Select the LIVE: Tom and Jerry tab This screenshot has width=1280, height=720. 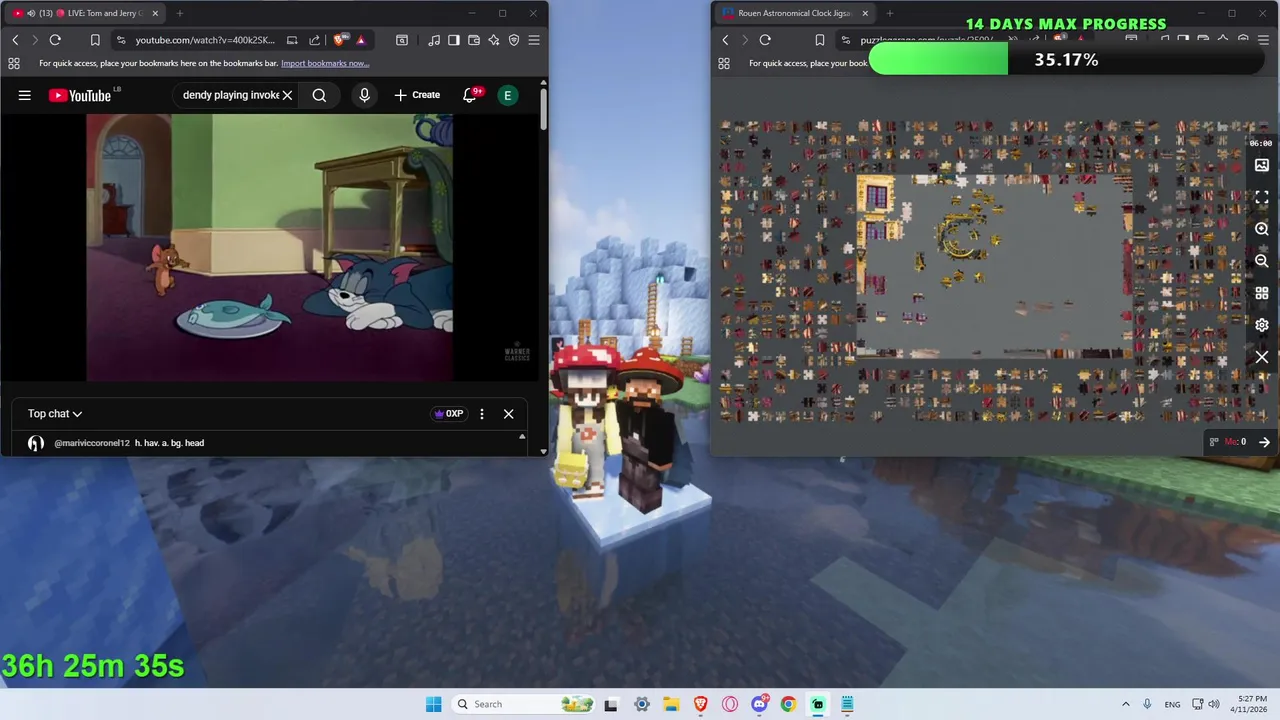pos(85,13)
